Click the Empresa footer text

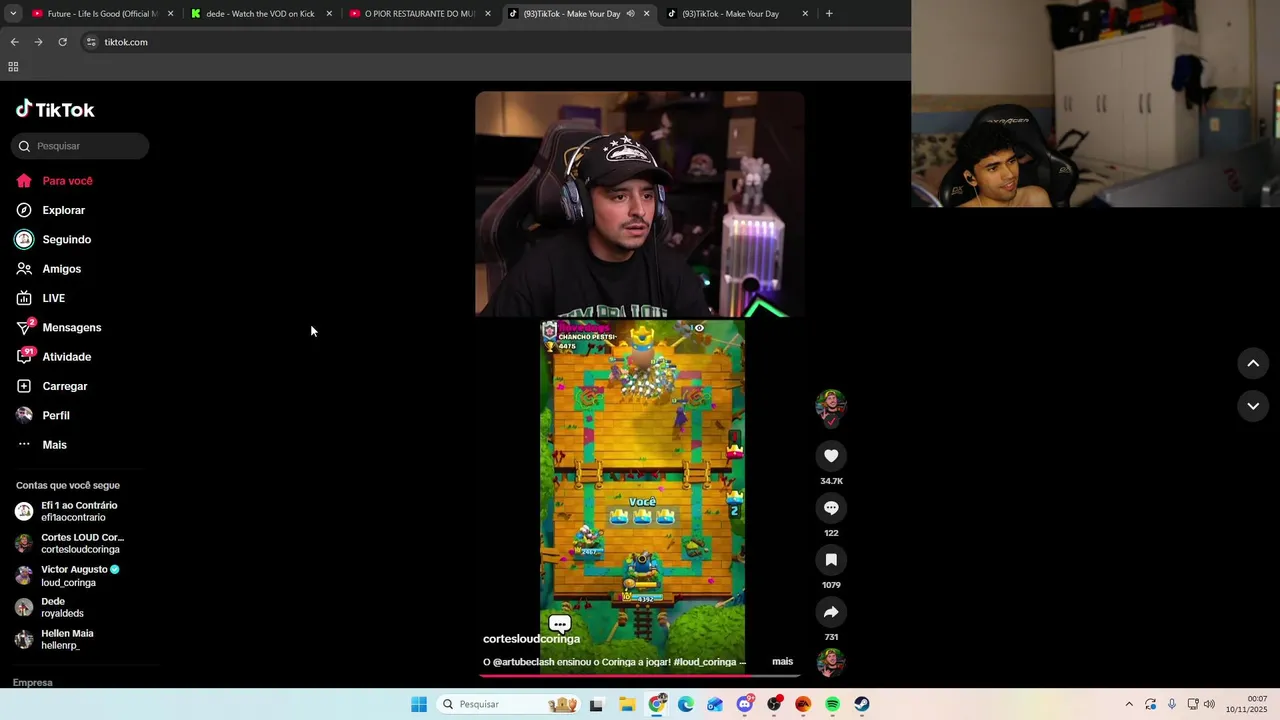point(32,683)
